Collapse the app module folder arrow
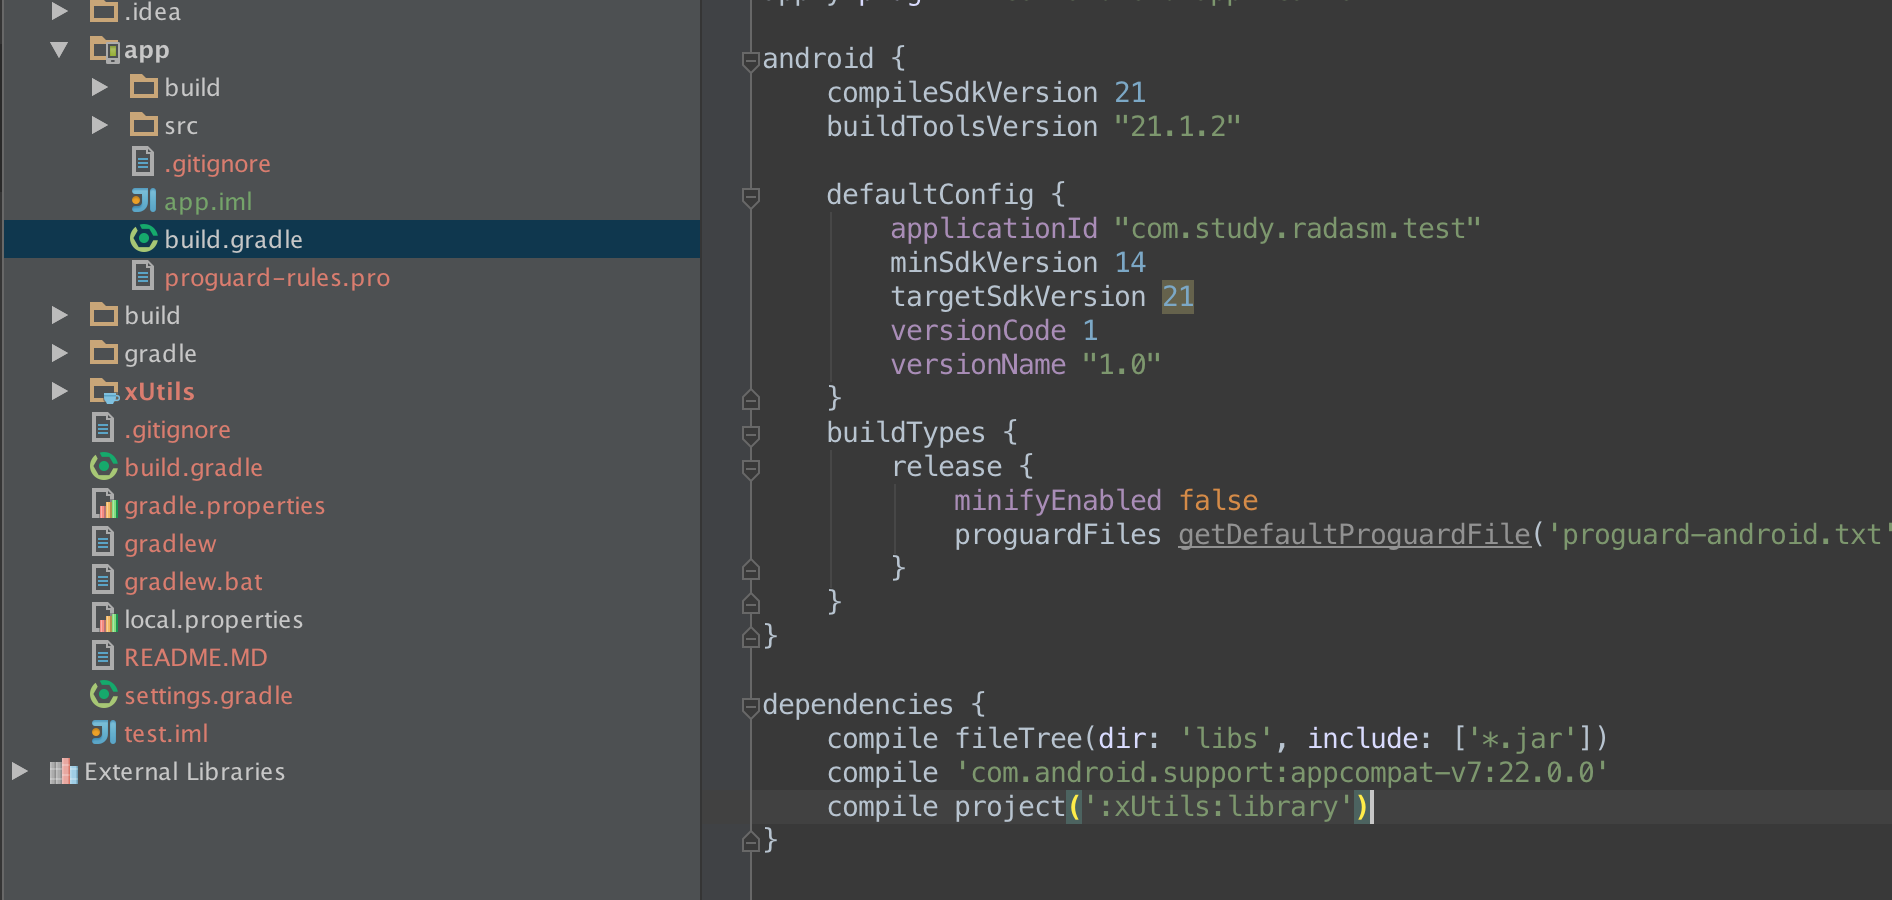 [x=59, y=49]
